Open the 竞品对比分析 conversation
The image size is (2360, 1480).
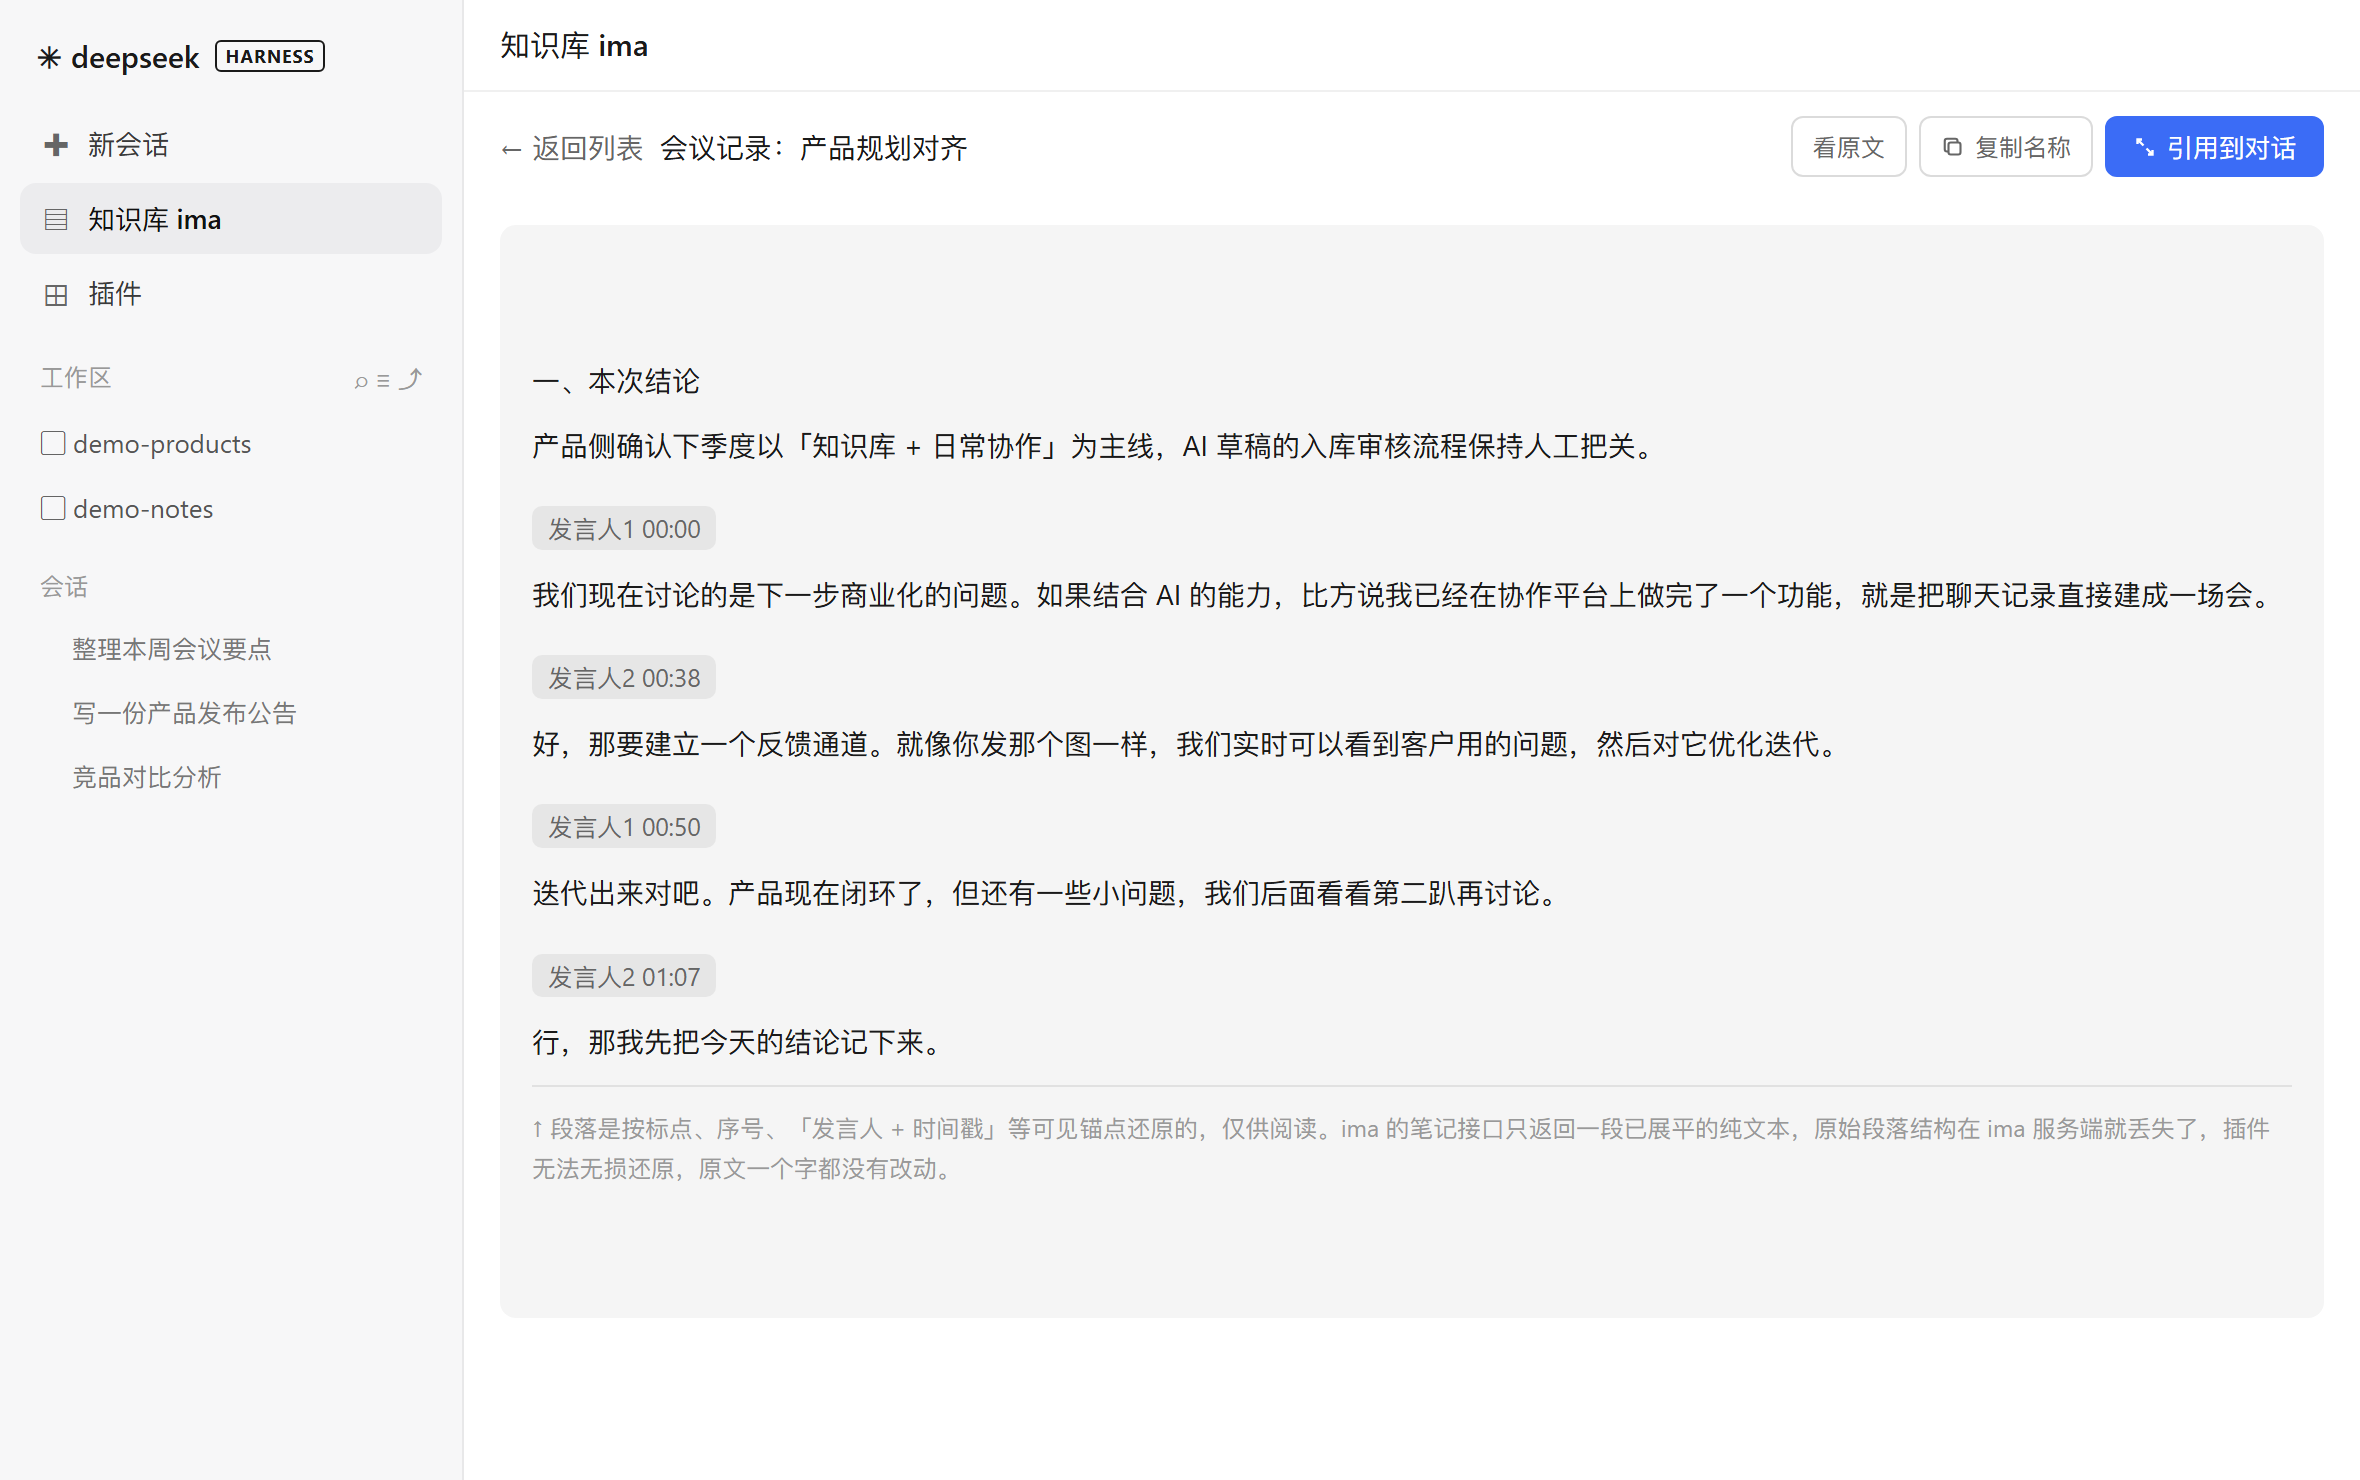(x=147, y=777)
